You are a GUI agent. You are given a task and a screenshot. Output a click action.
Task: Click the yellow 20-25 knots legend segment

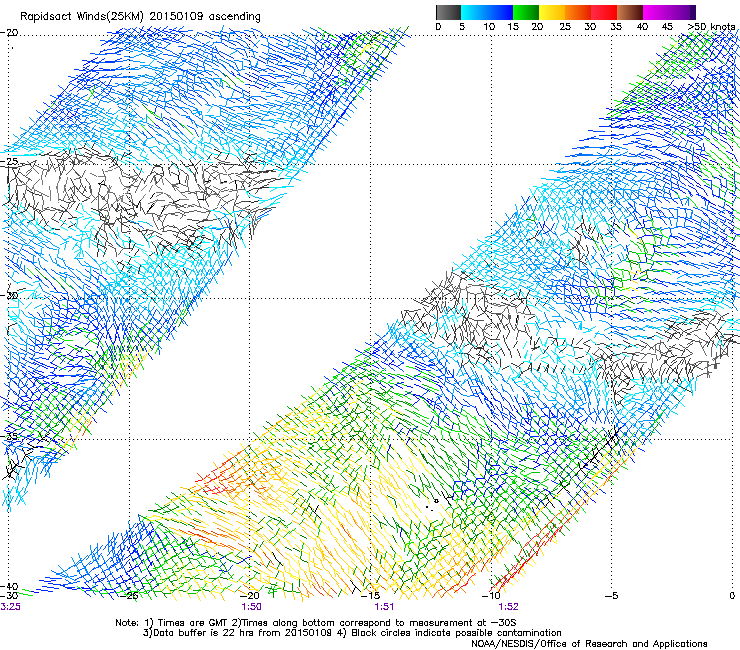tap(552, 12)
